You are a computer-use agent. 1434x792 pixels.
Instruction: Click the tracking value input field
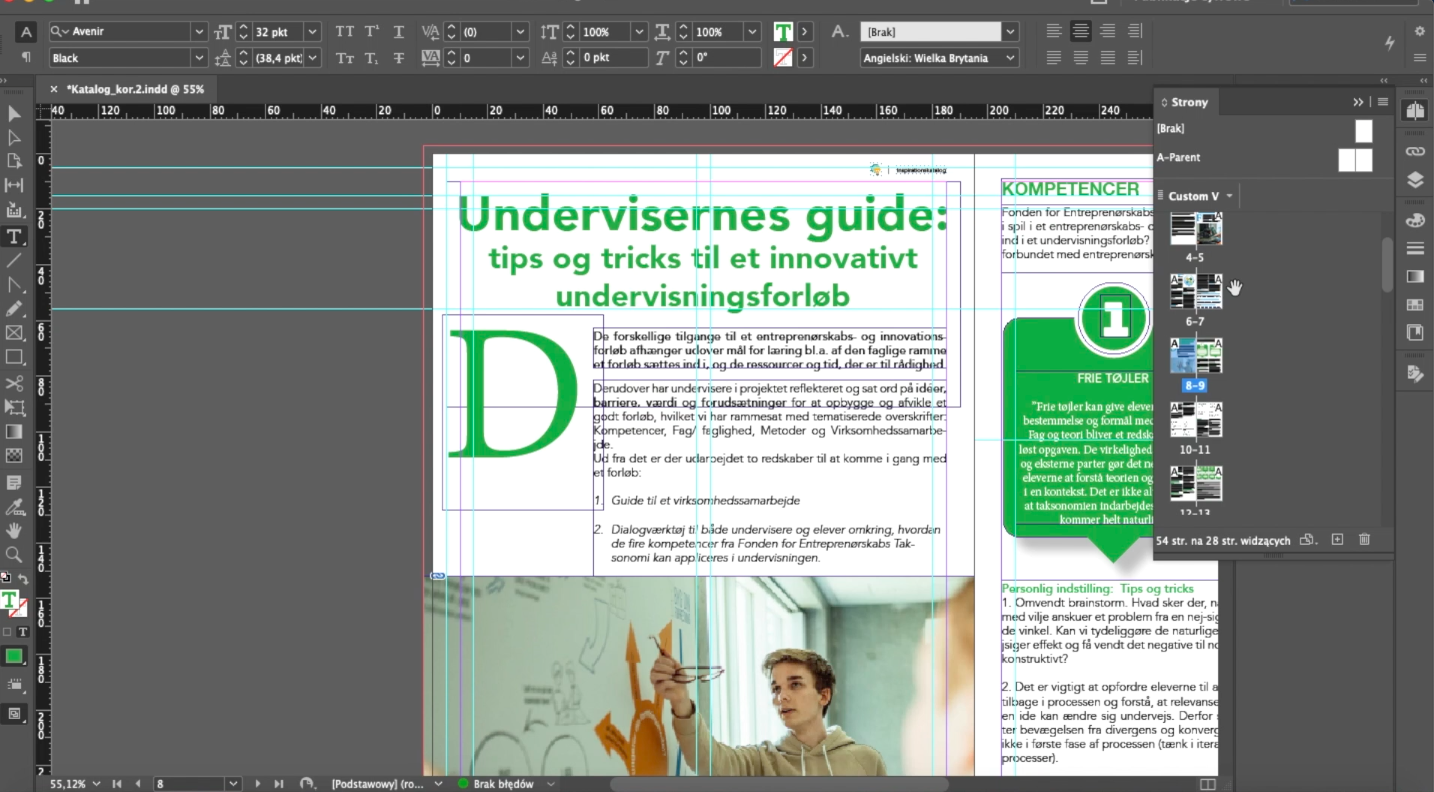point(487,58)
